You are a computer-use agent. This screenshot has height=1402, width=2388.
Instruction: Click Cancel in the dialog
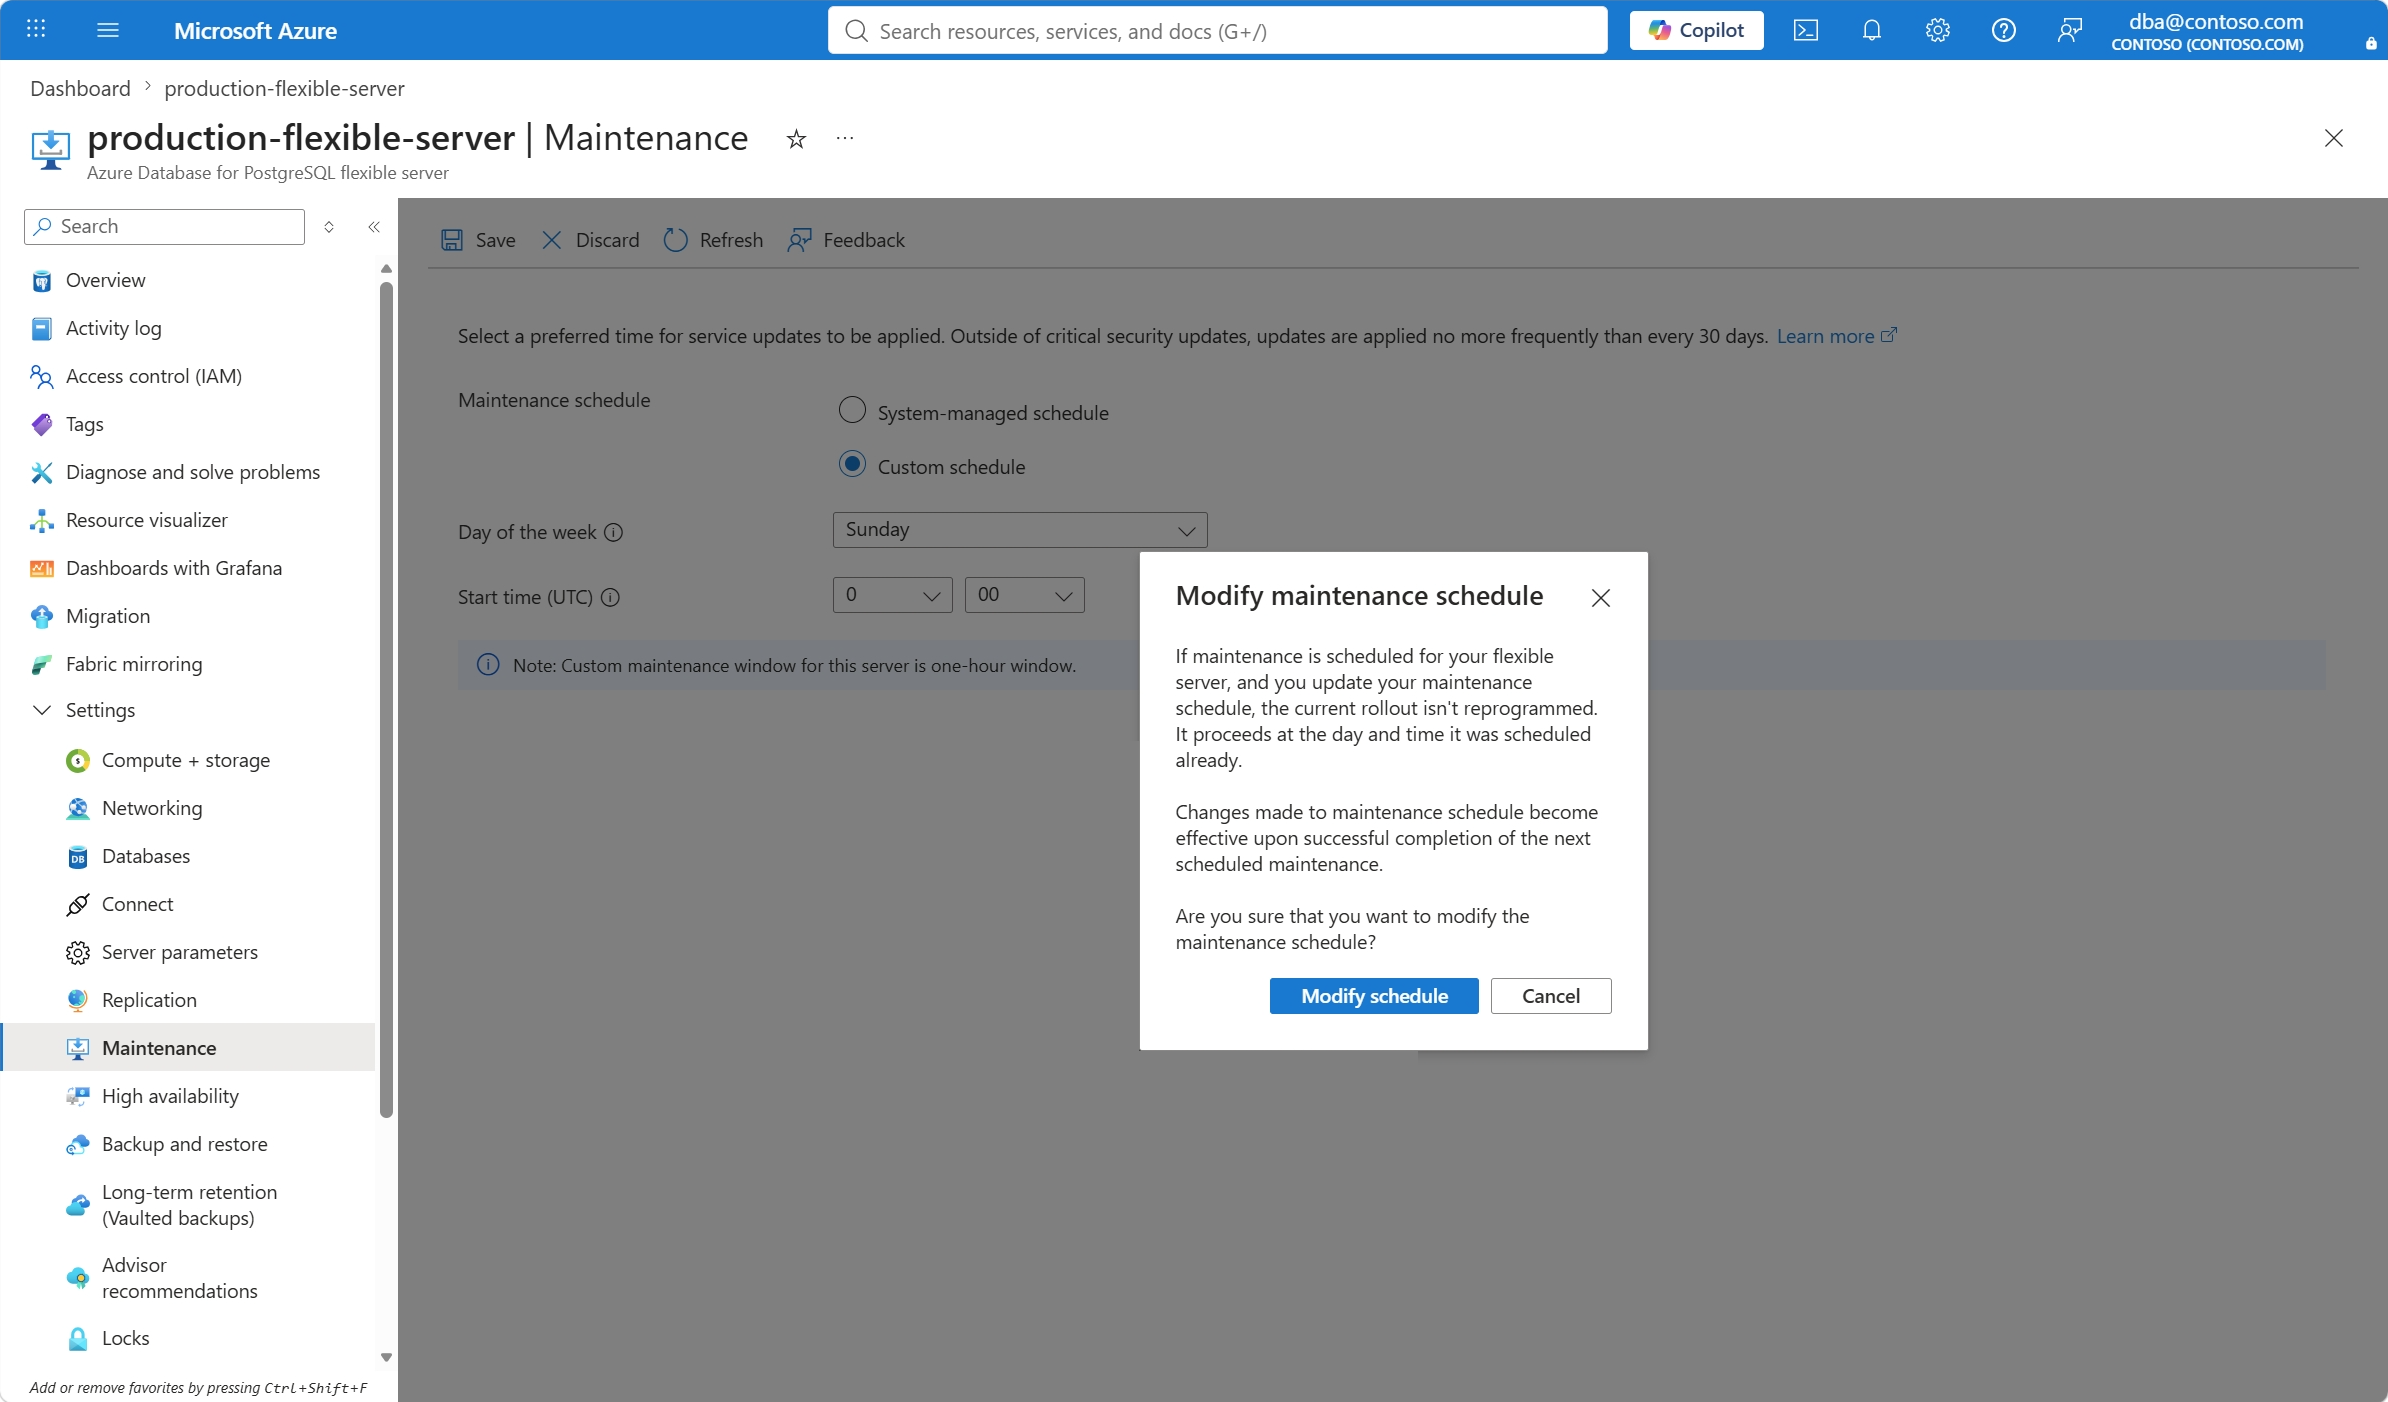tap(1551, 996)
